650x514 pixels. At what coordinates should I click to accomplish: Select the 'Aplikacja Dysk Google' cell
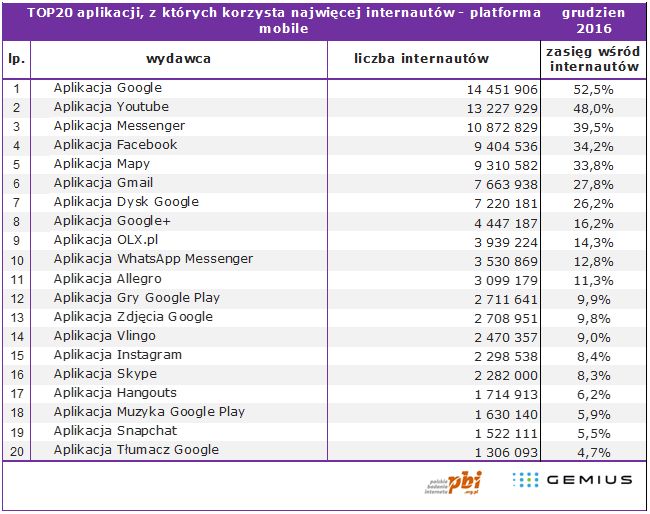[126, 202]
